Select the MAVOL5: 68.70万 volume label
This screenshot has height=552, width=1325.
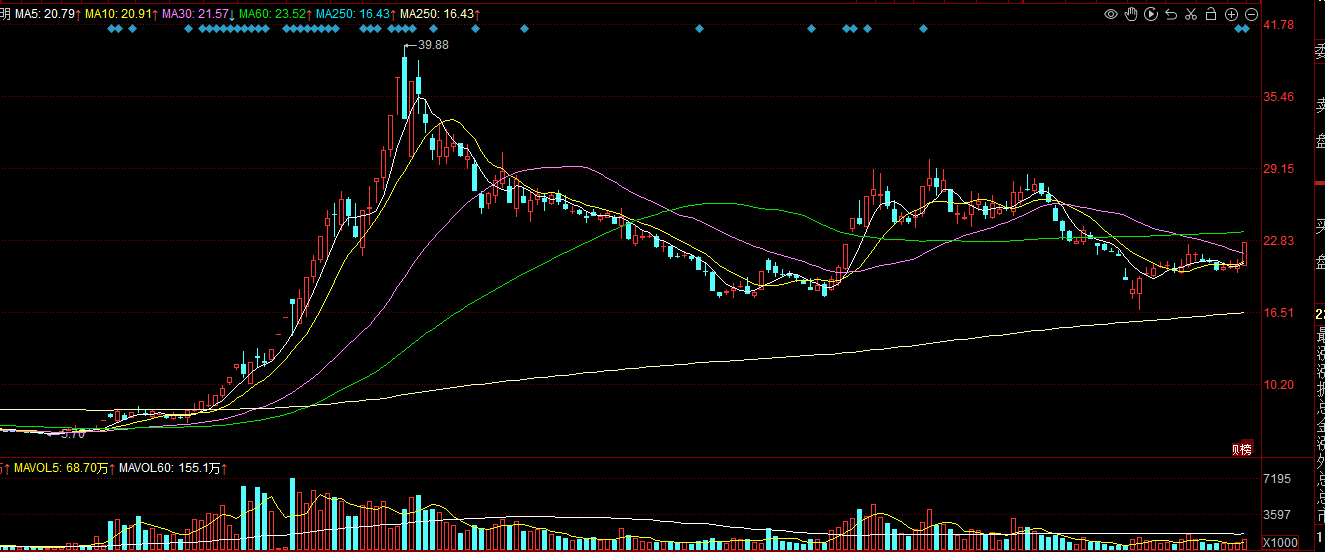pos(64,467)
